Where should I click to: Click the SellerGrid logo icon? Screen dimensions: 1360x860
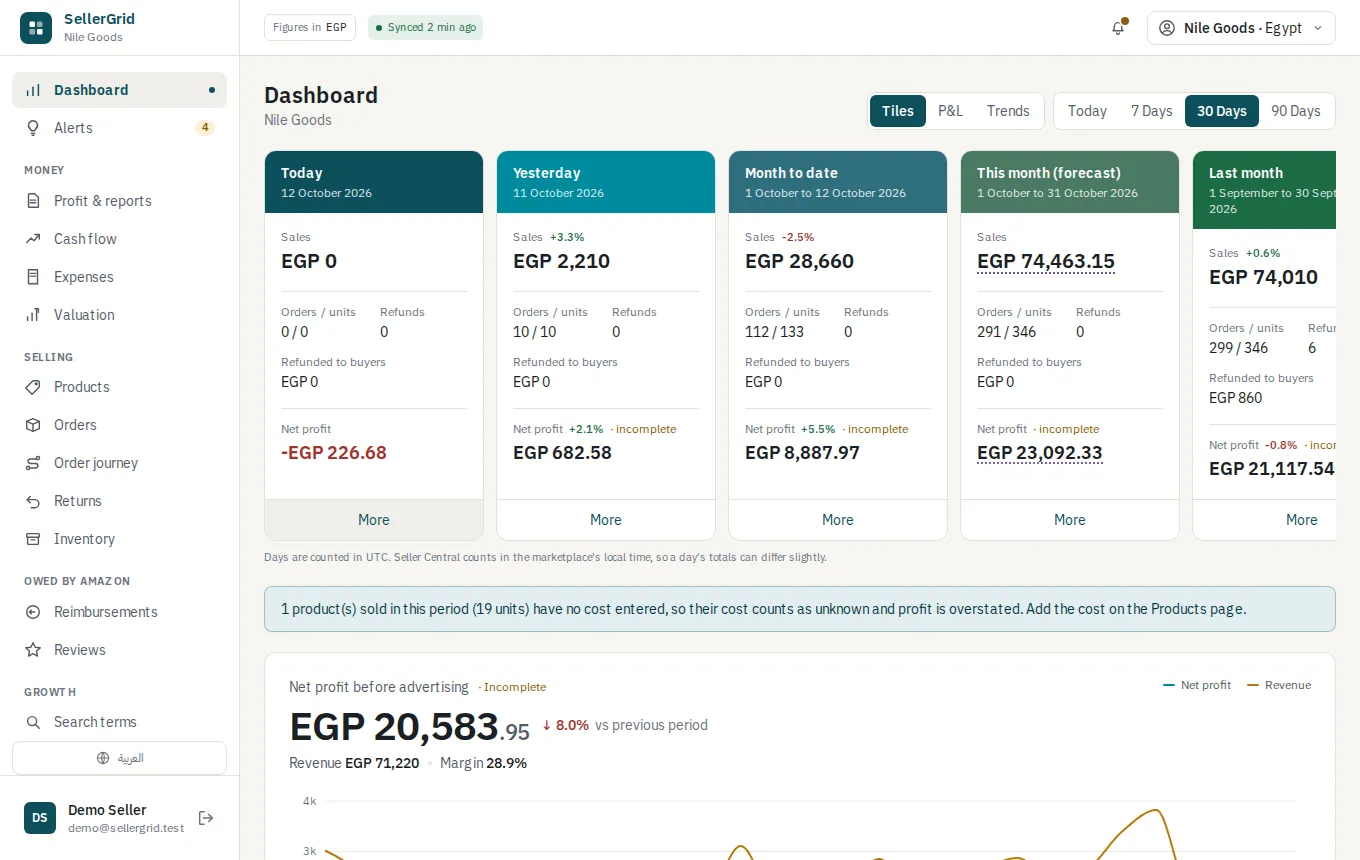(36, 28)
